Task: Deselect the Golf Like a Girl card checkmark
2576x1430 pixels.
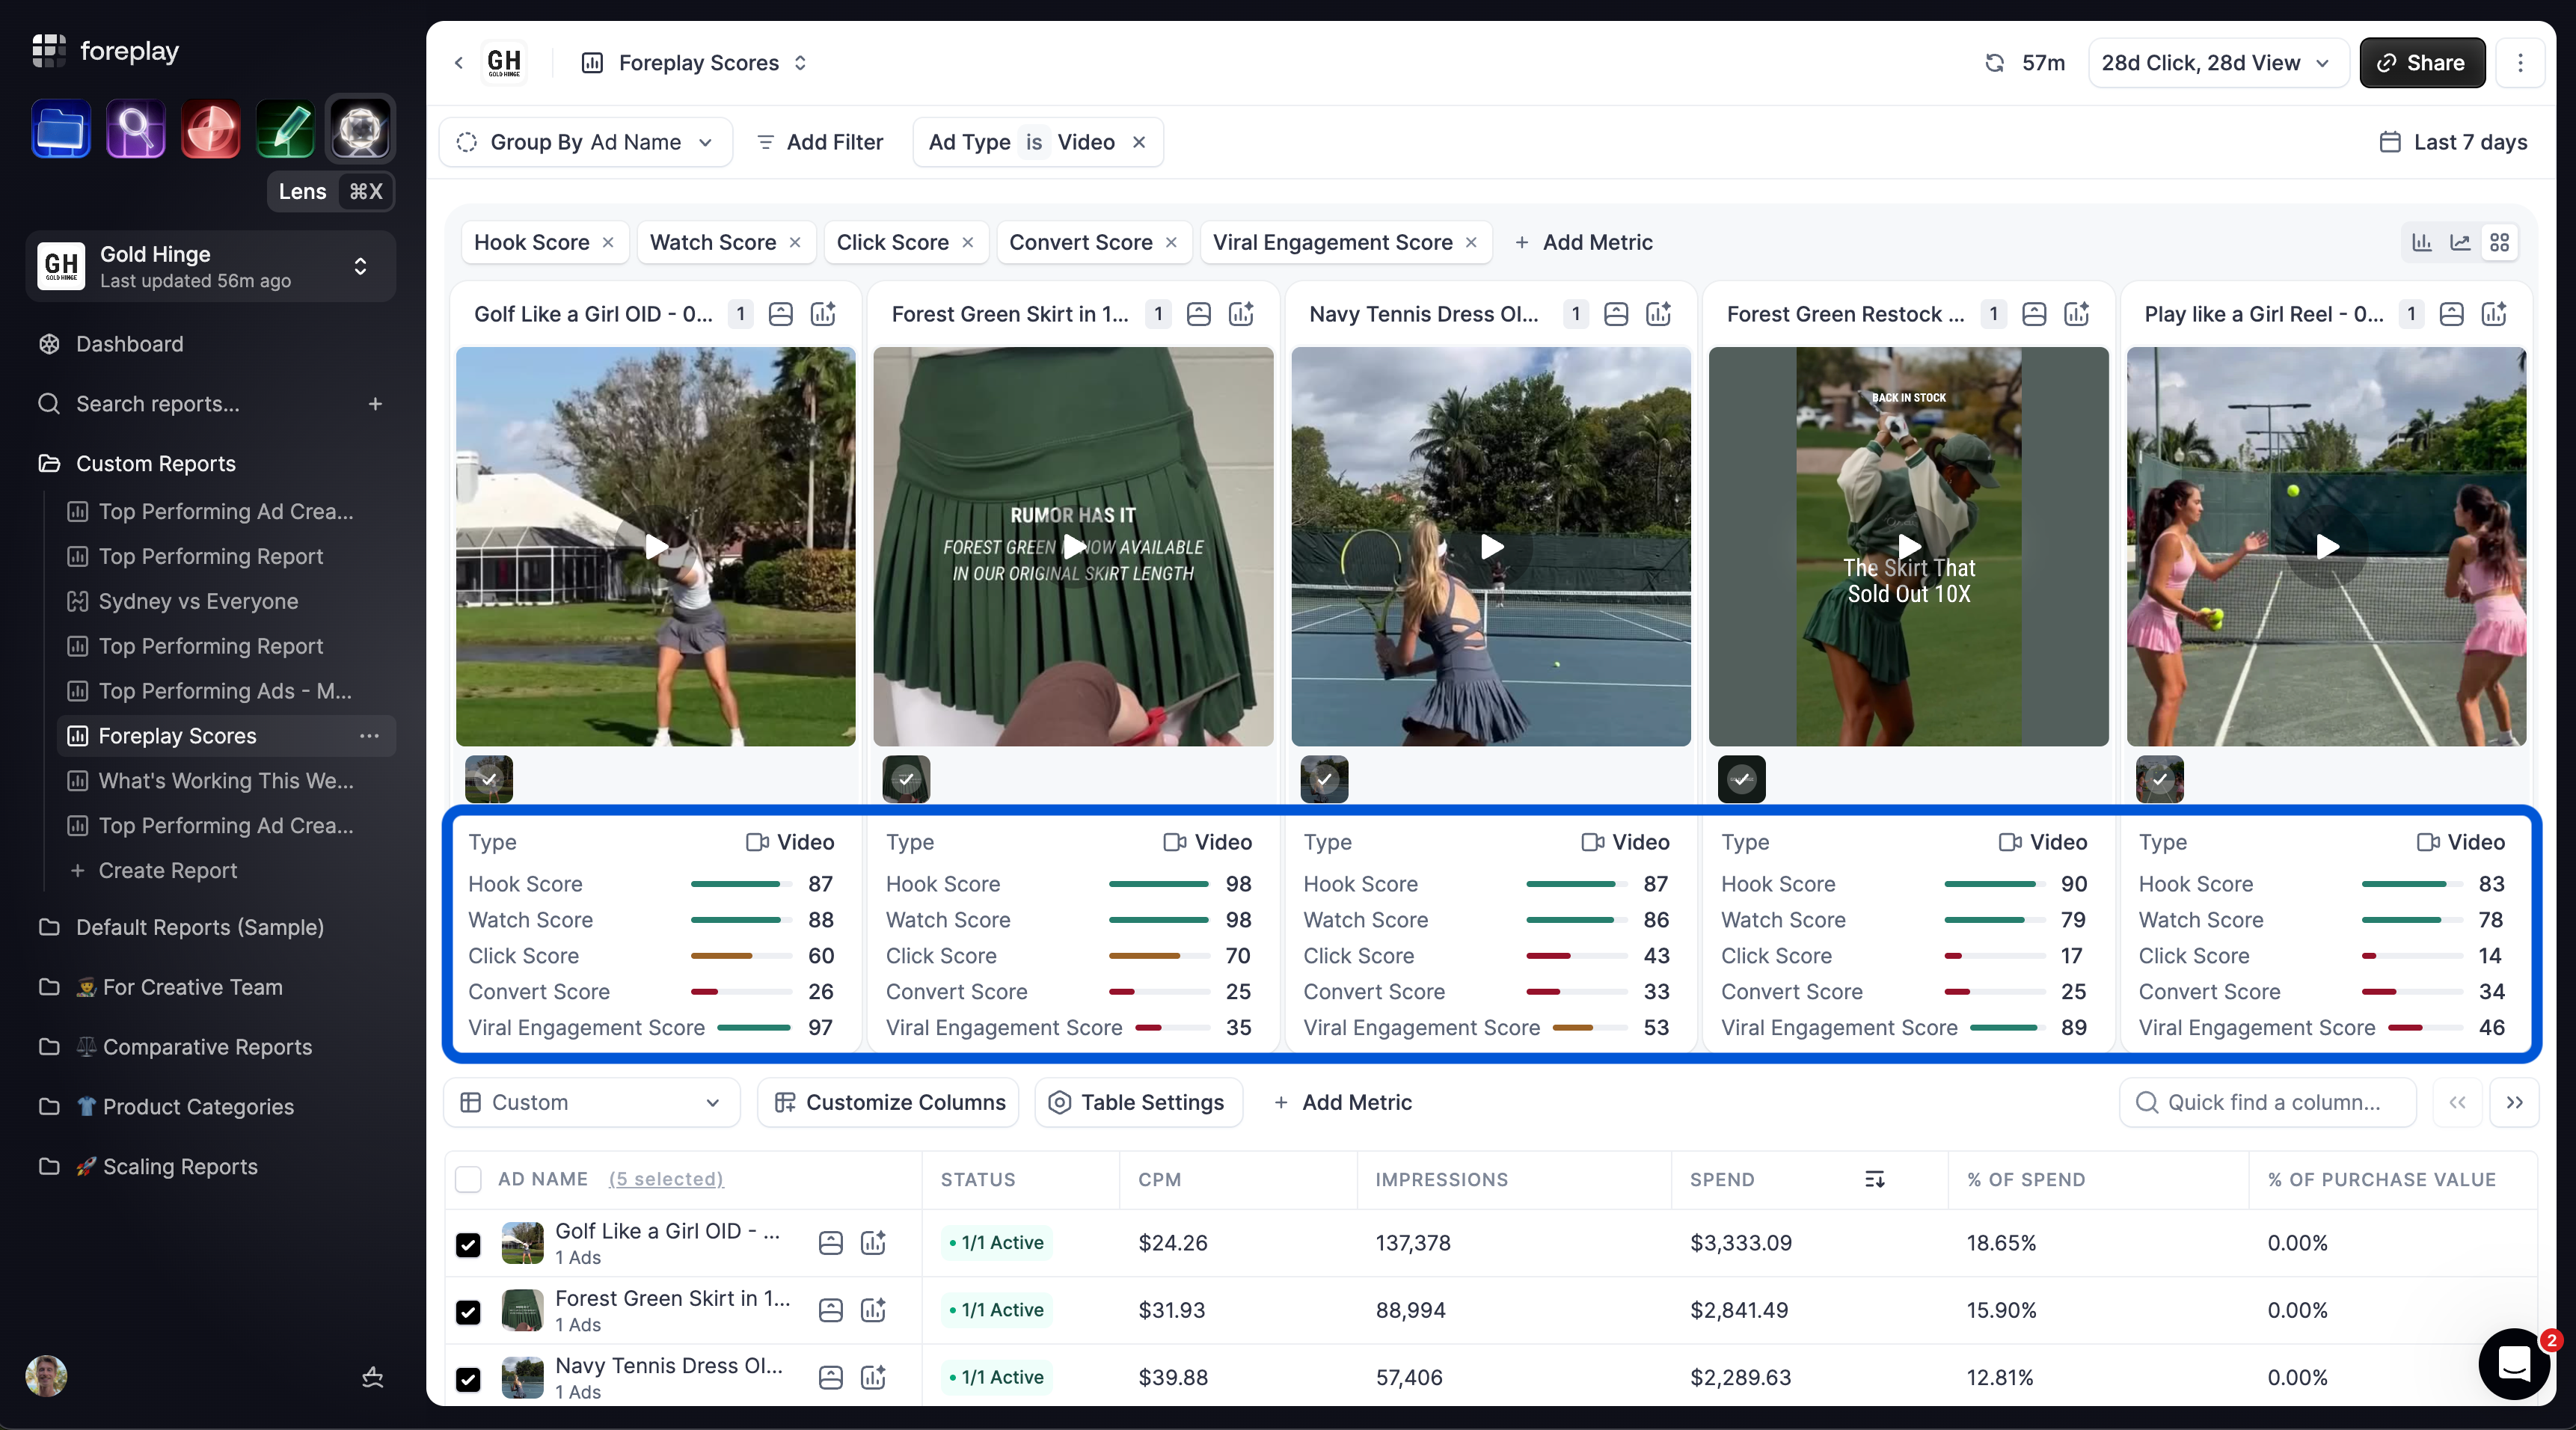Action: tap(489, 779)
